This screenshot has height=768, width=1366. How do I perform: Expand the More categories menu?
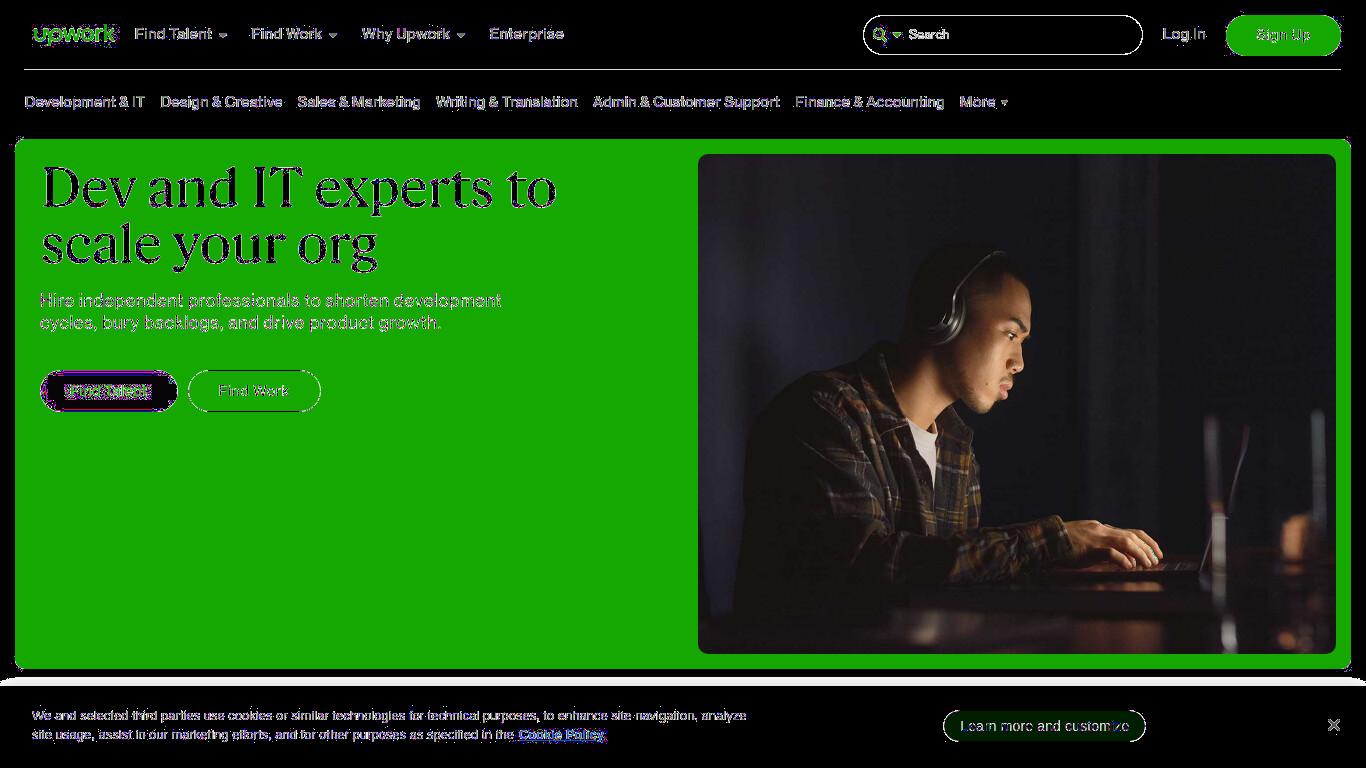984,102
